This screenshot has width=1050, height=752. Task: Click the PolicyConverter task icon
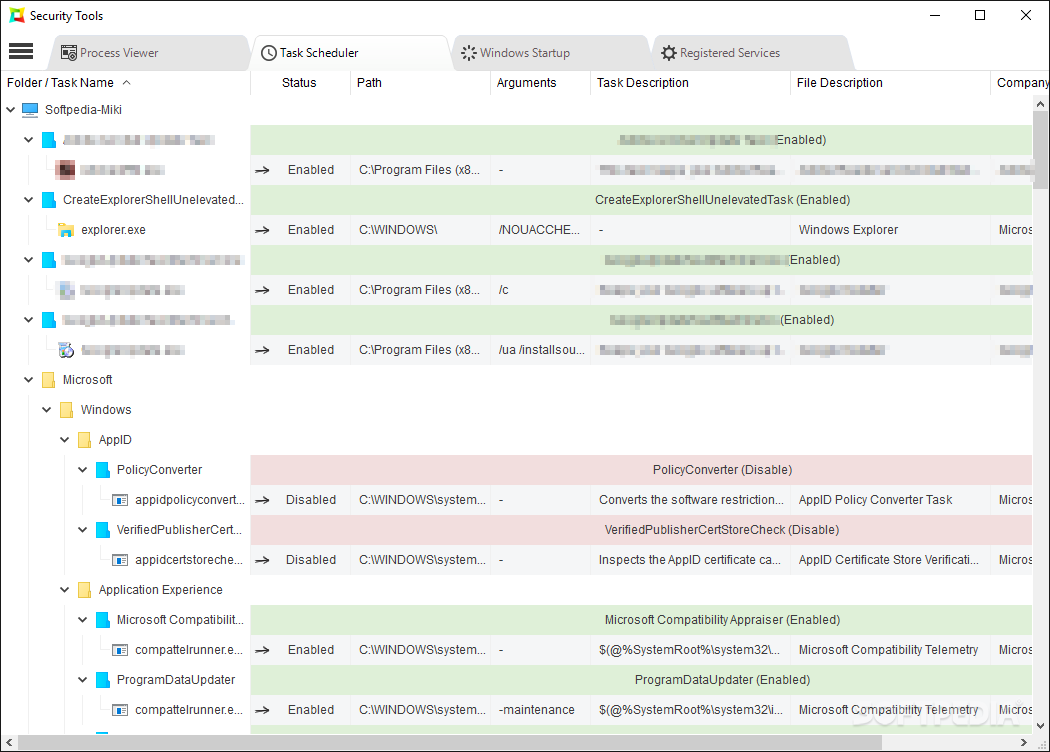coord(102,470)
